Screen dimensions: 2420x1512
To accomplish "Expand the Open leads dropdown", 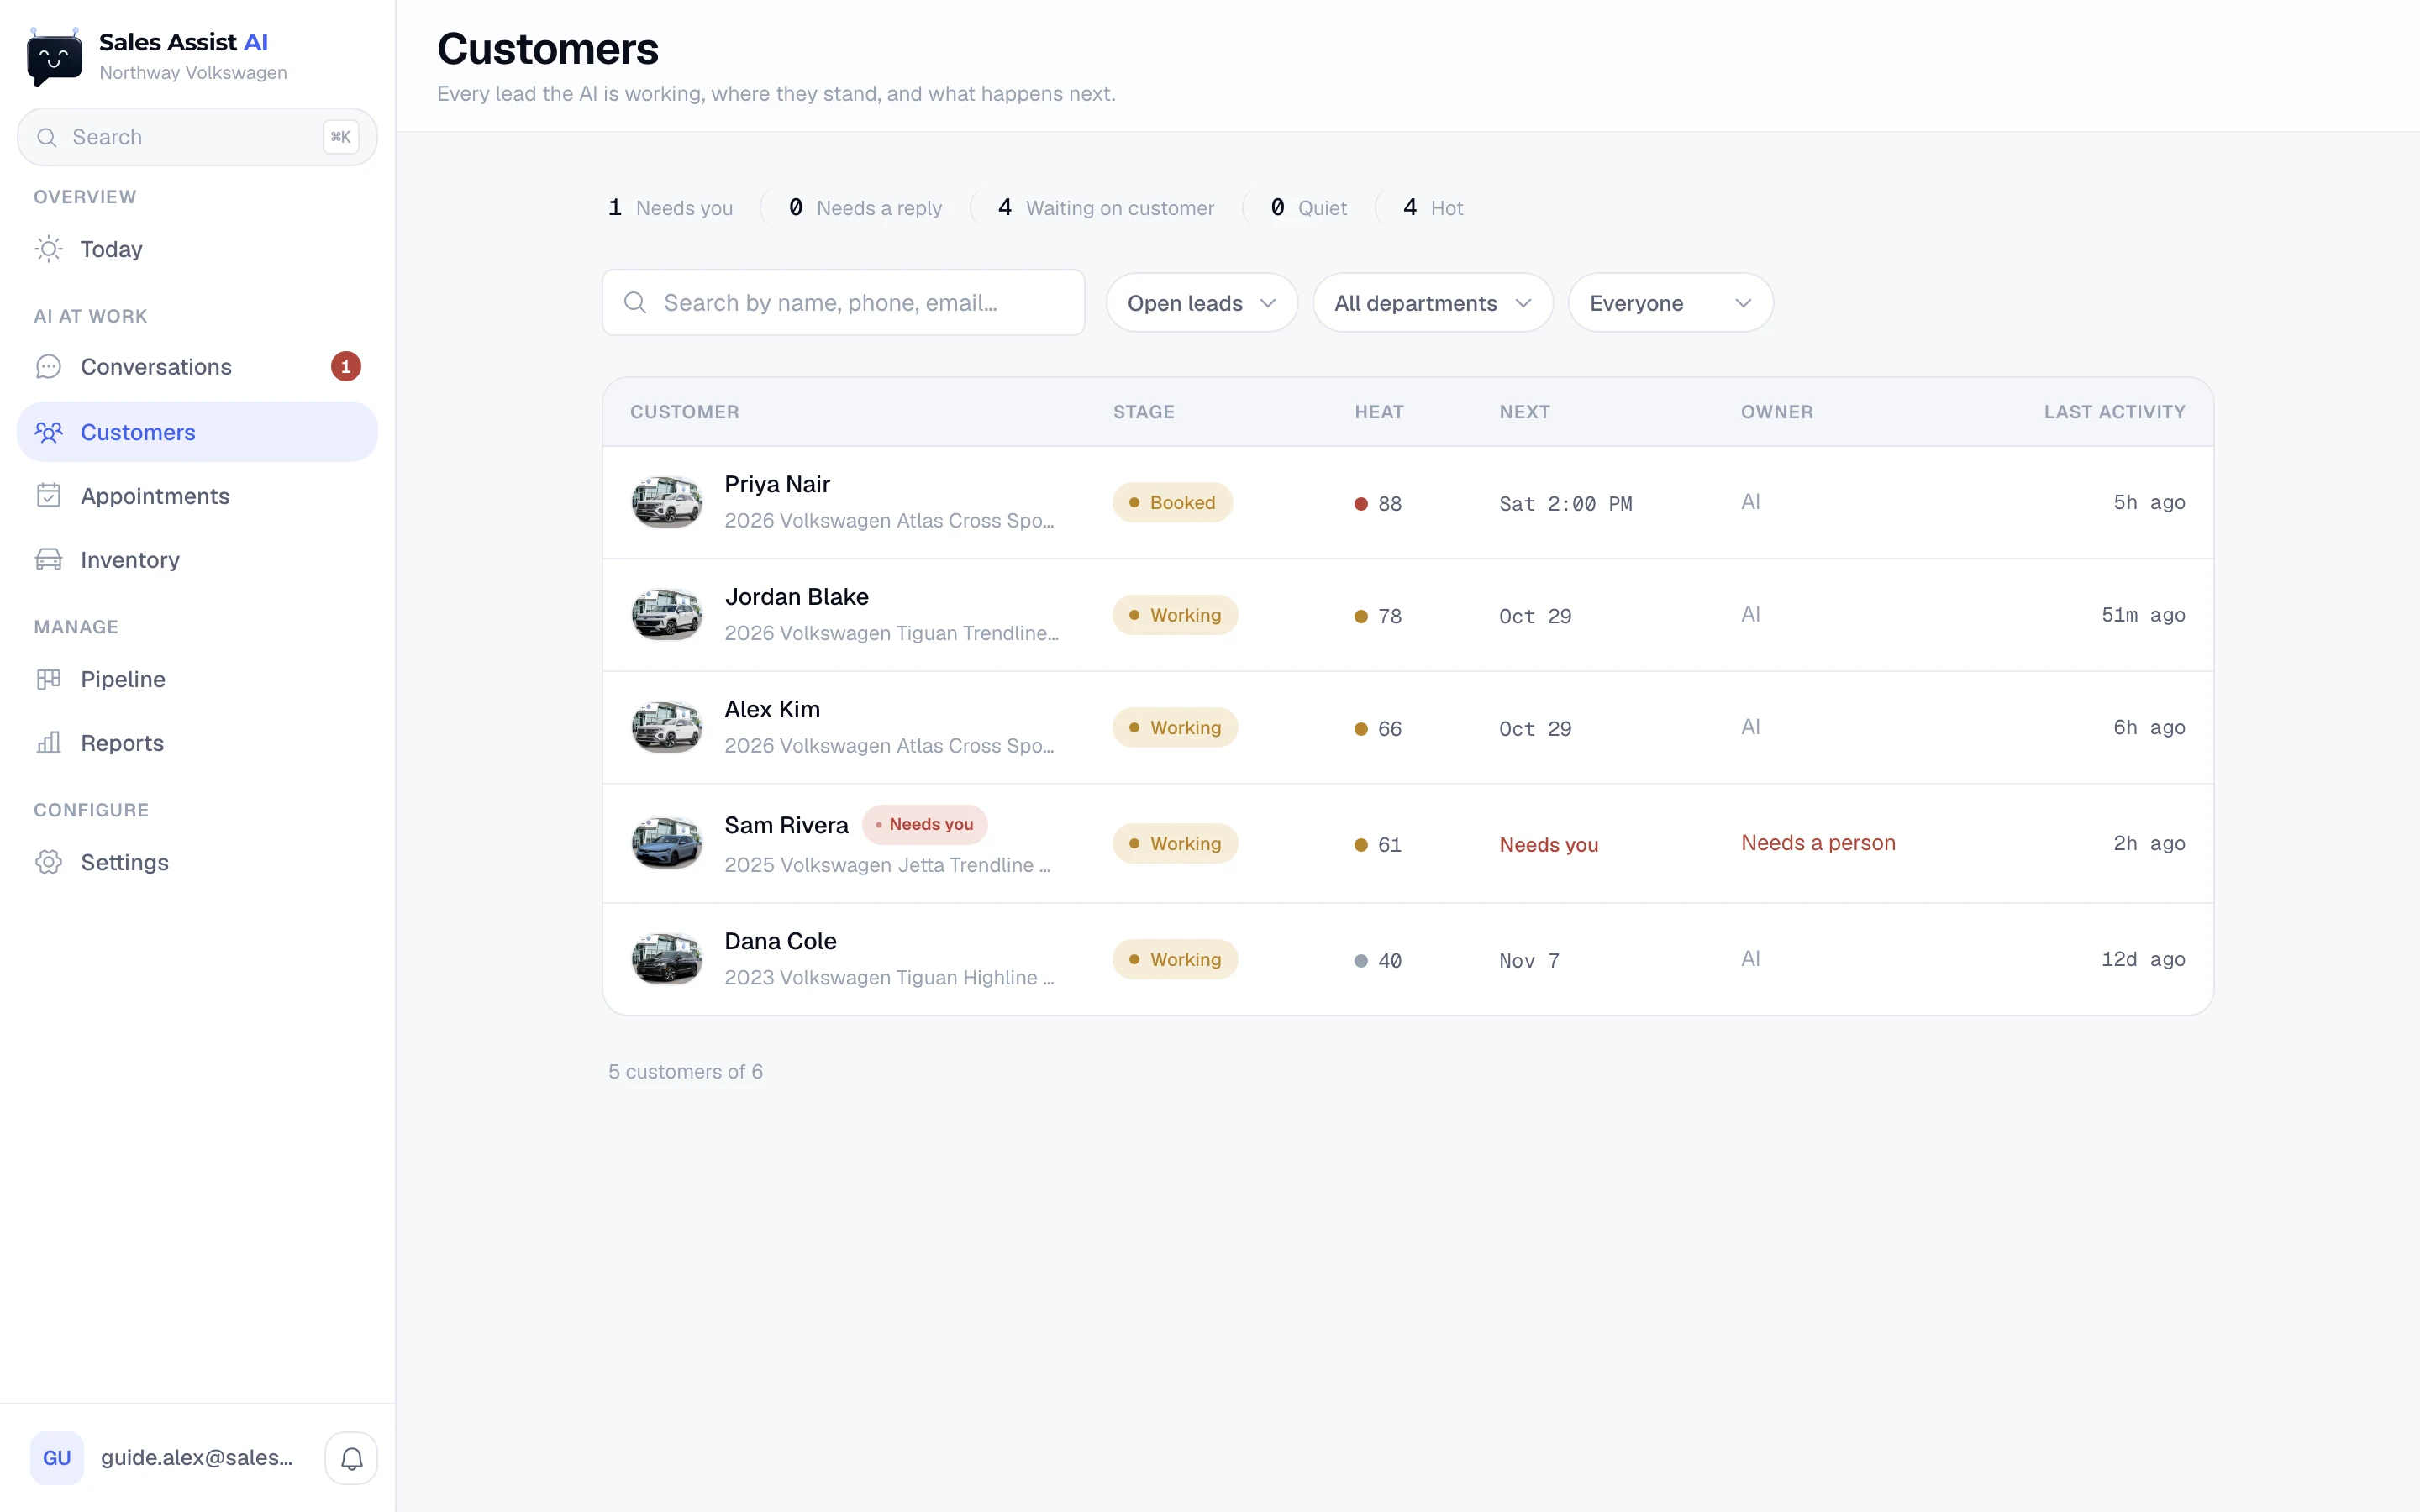I will click(1201, 303).
